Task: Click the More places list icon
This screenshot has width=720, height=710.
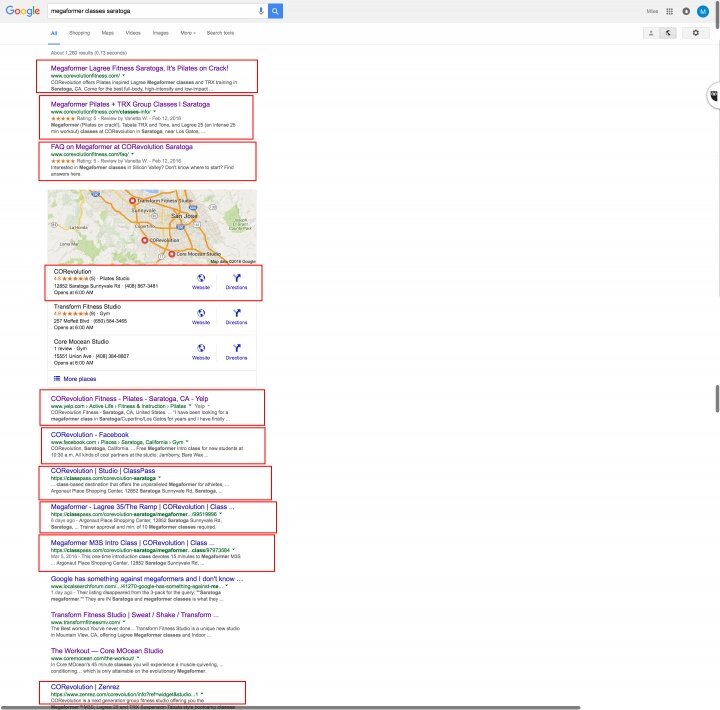Action: tap(57, 379)
